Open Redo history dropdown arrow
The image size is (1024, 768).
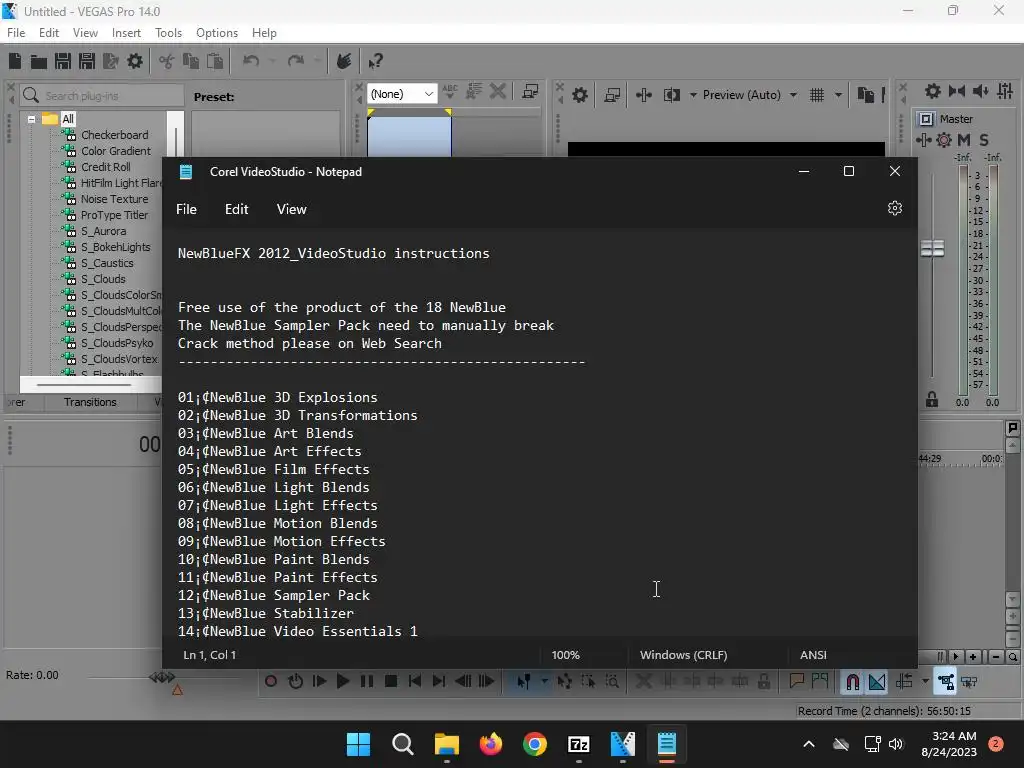(317, 61)
